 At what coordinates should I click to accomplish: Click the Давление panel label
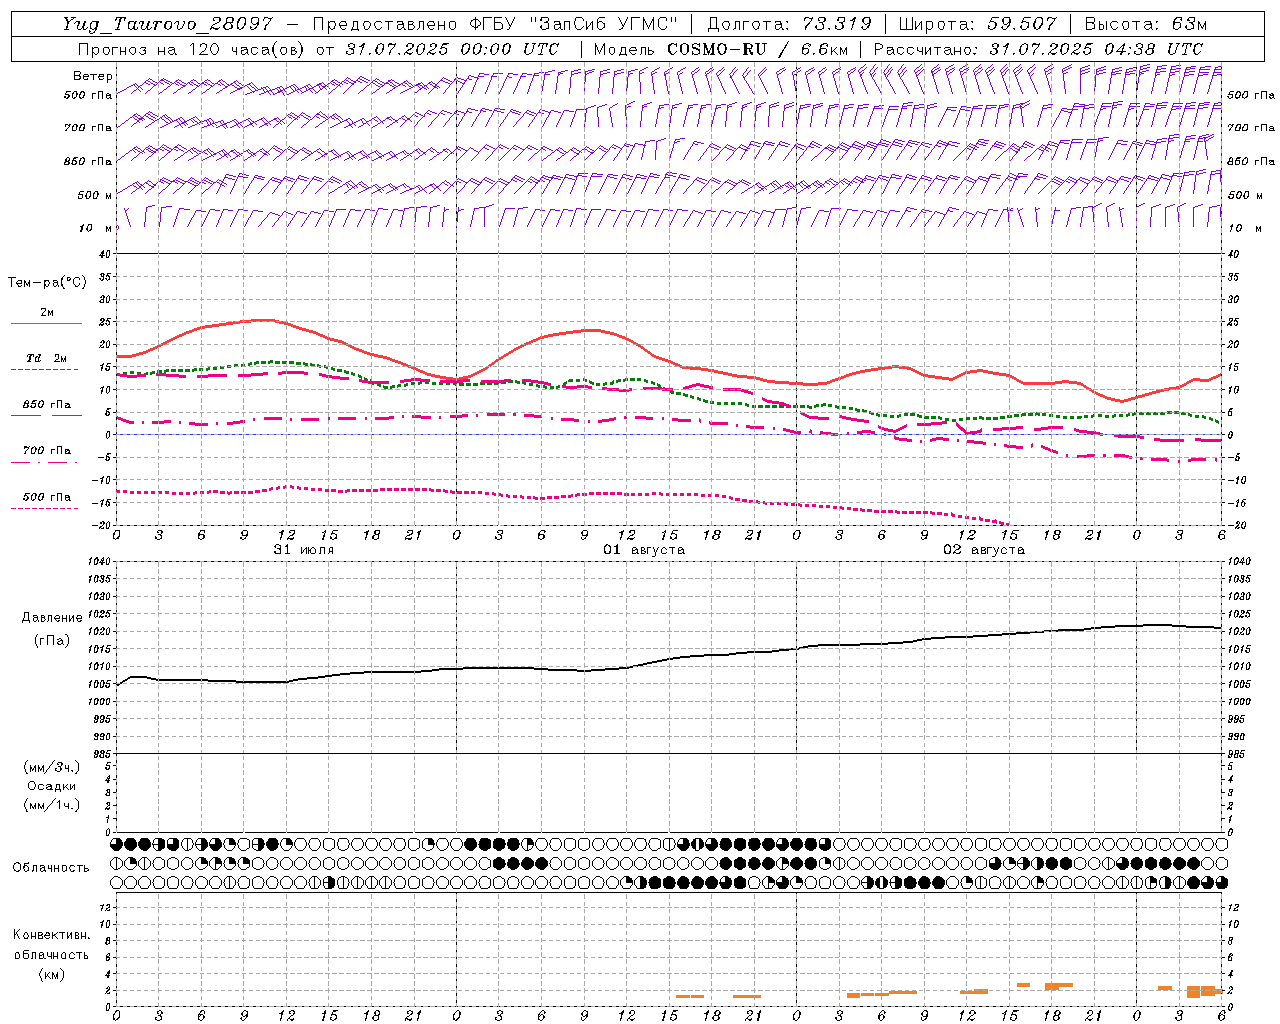pos(52,617)
